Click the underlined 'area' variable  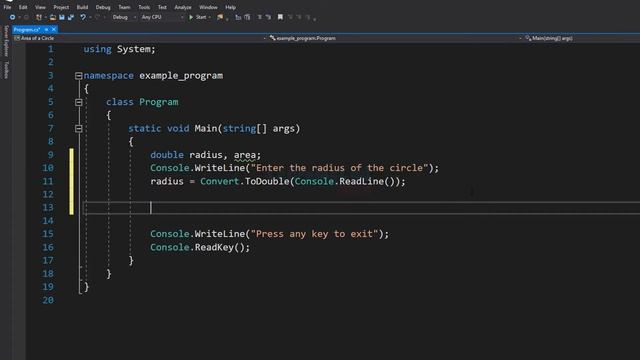(x=244, y=155)
